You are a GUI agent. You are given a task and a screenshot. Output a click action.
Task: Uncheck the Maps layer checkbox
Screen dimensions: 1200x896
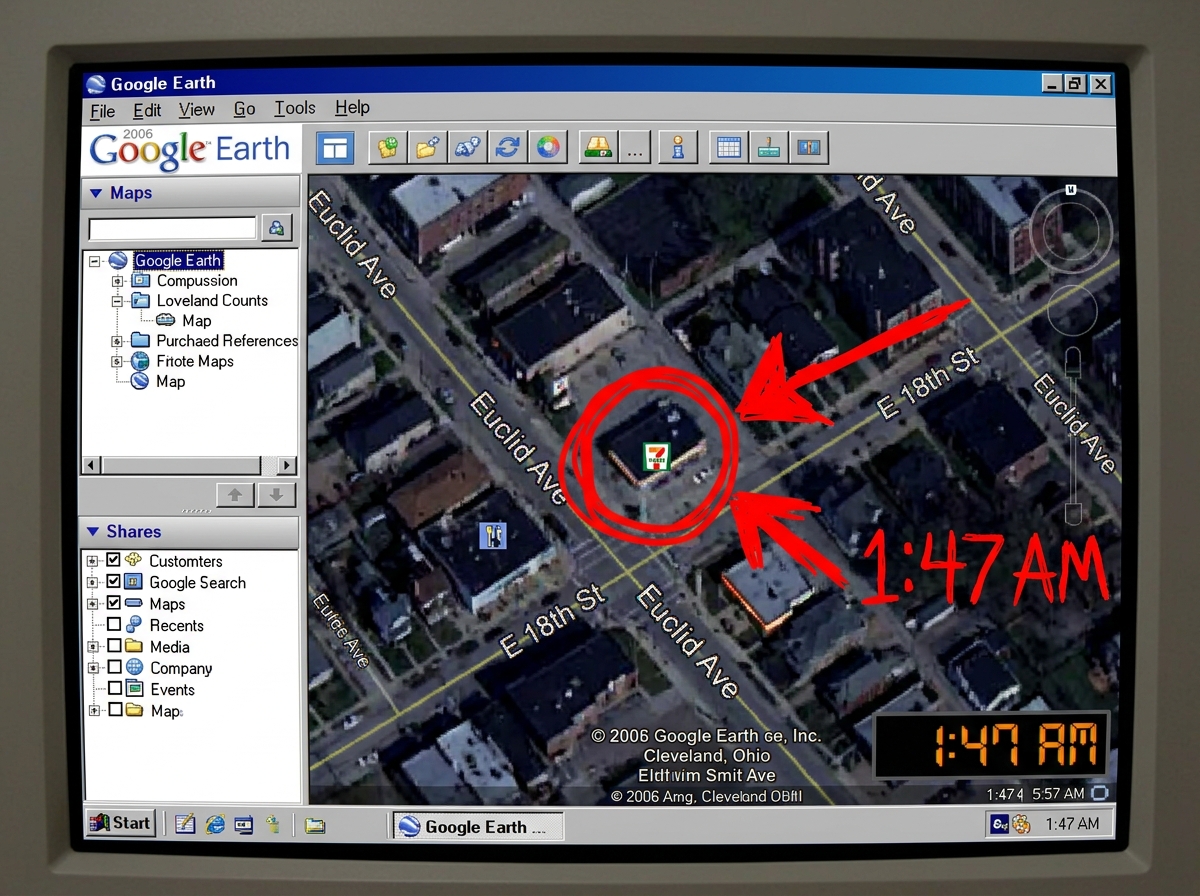[x=113, y=603]
